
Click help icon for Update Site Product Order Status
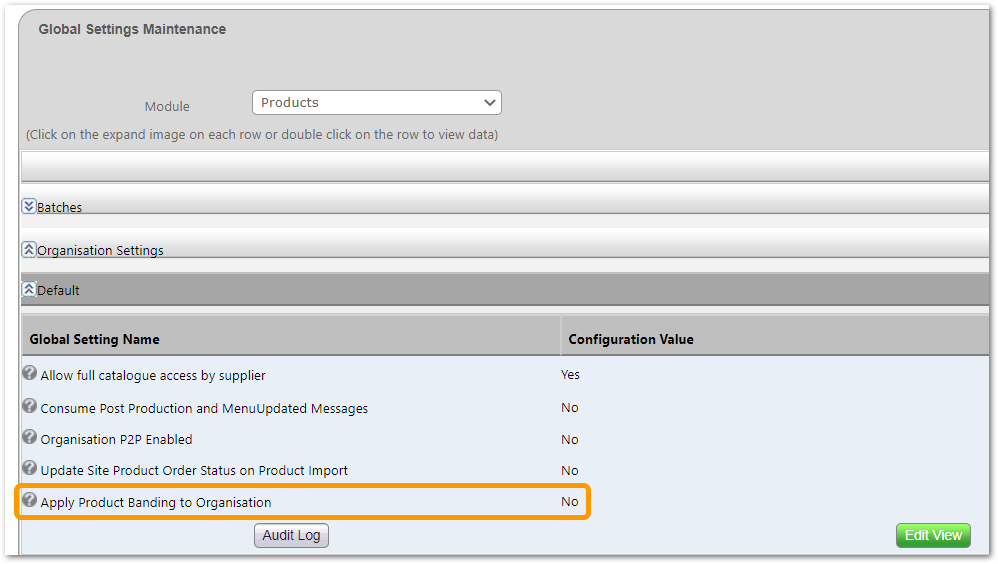pyautogui.click(x=29, y=469)
